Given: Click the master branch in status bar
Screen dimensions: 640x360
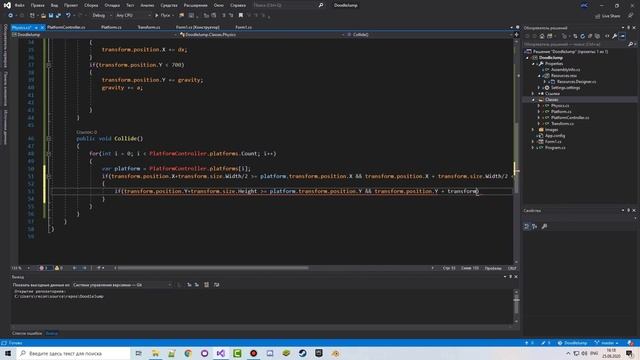Looking at the screenshot, I should pos(607,343).
